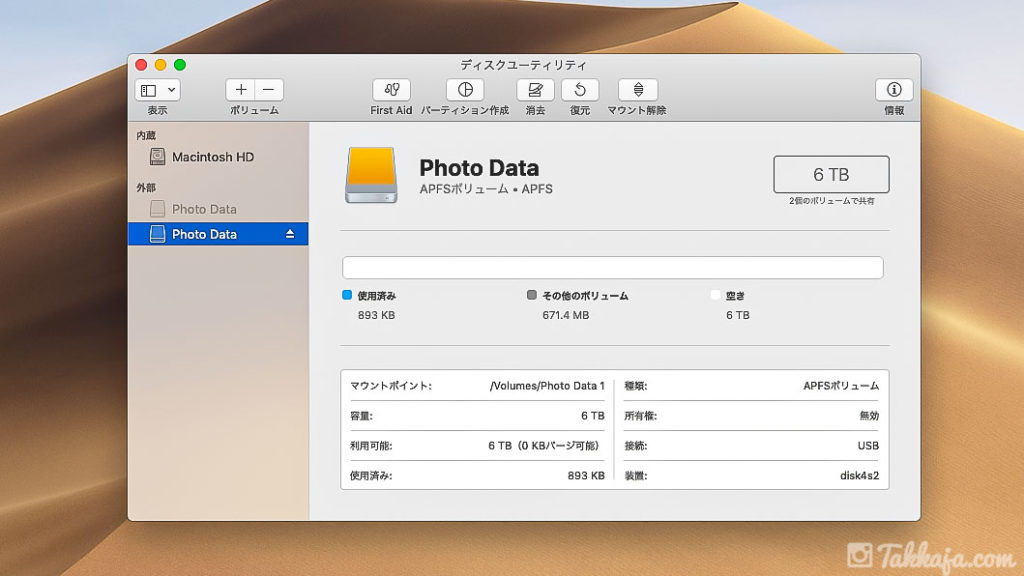Click the blue Used (使用済み) legend swatch
The width and height of the screenshot is (1024, 576).
(347, 296)
